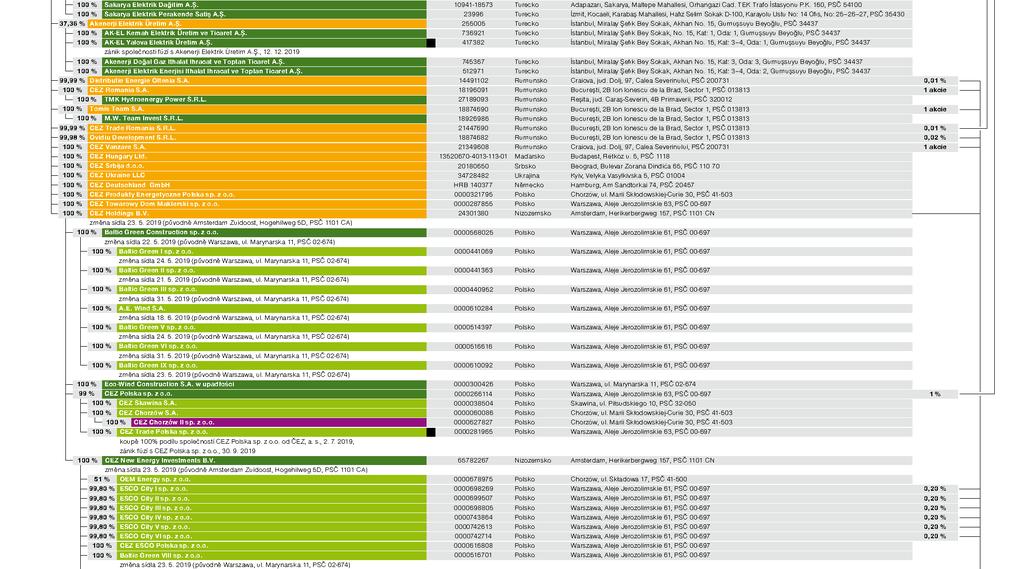1024x569 pixels.
Task: Click the CEZ Polska sp. z o.o. row
Action: click(x=264, y=394)
